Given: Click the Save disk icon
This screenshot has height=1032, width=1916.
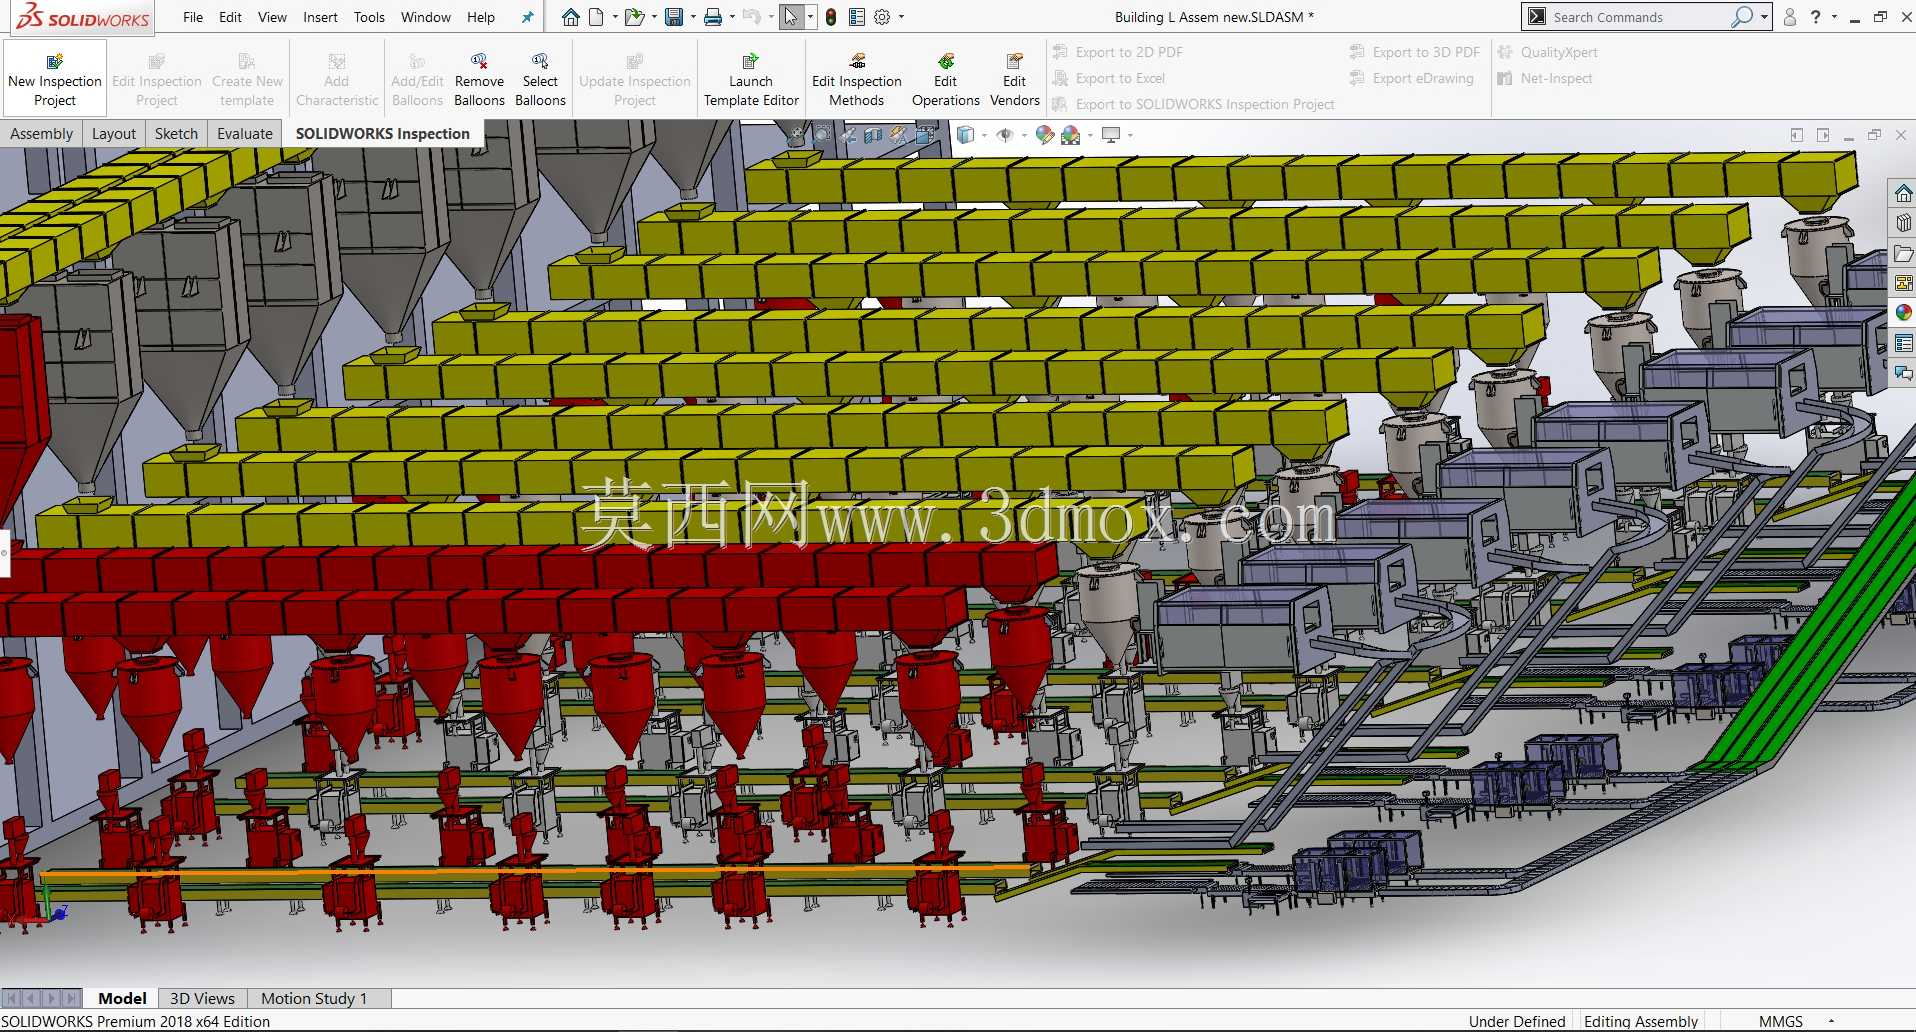Looking at the screenshot, I should [674, 17].
